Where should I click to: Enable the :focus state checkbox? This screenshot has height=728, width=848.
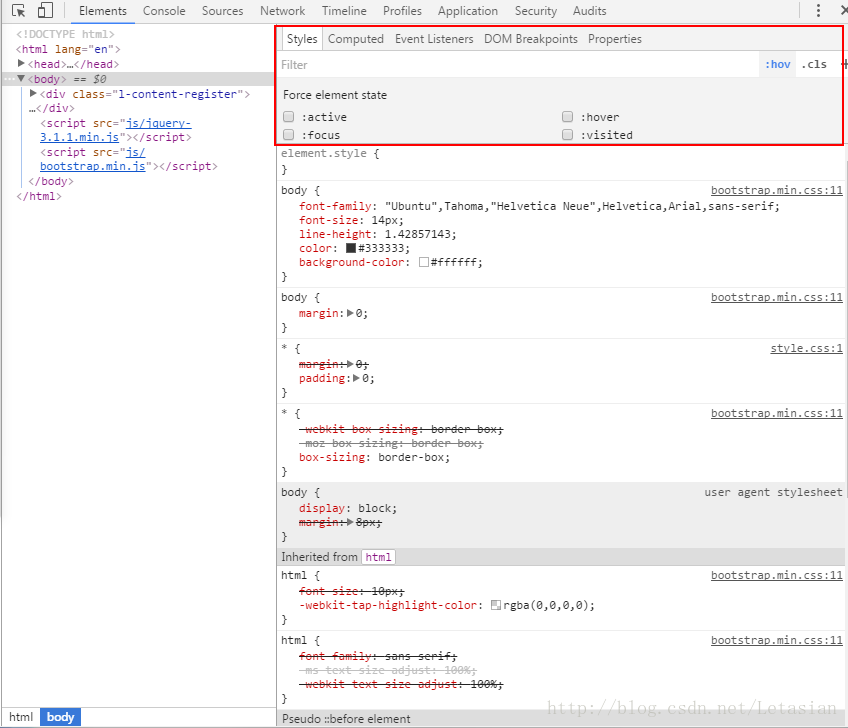289,135
